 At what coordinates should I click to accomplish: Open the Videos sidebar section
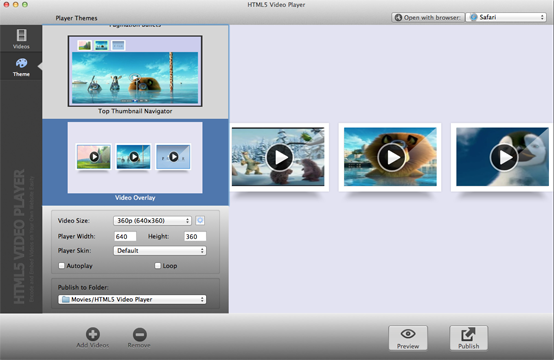pos(21,39)
